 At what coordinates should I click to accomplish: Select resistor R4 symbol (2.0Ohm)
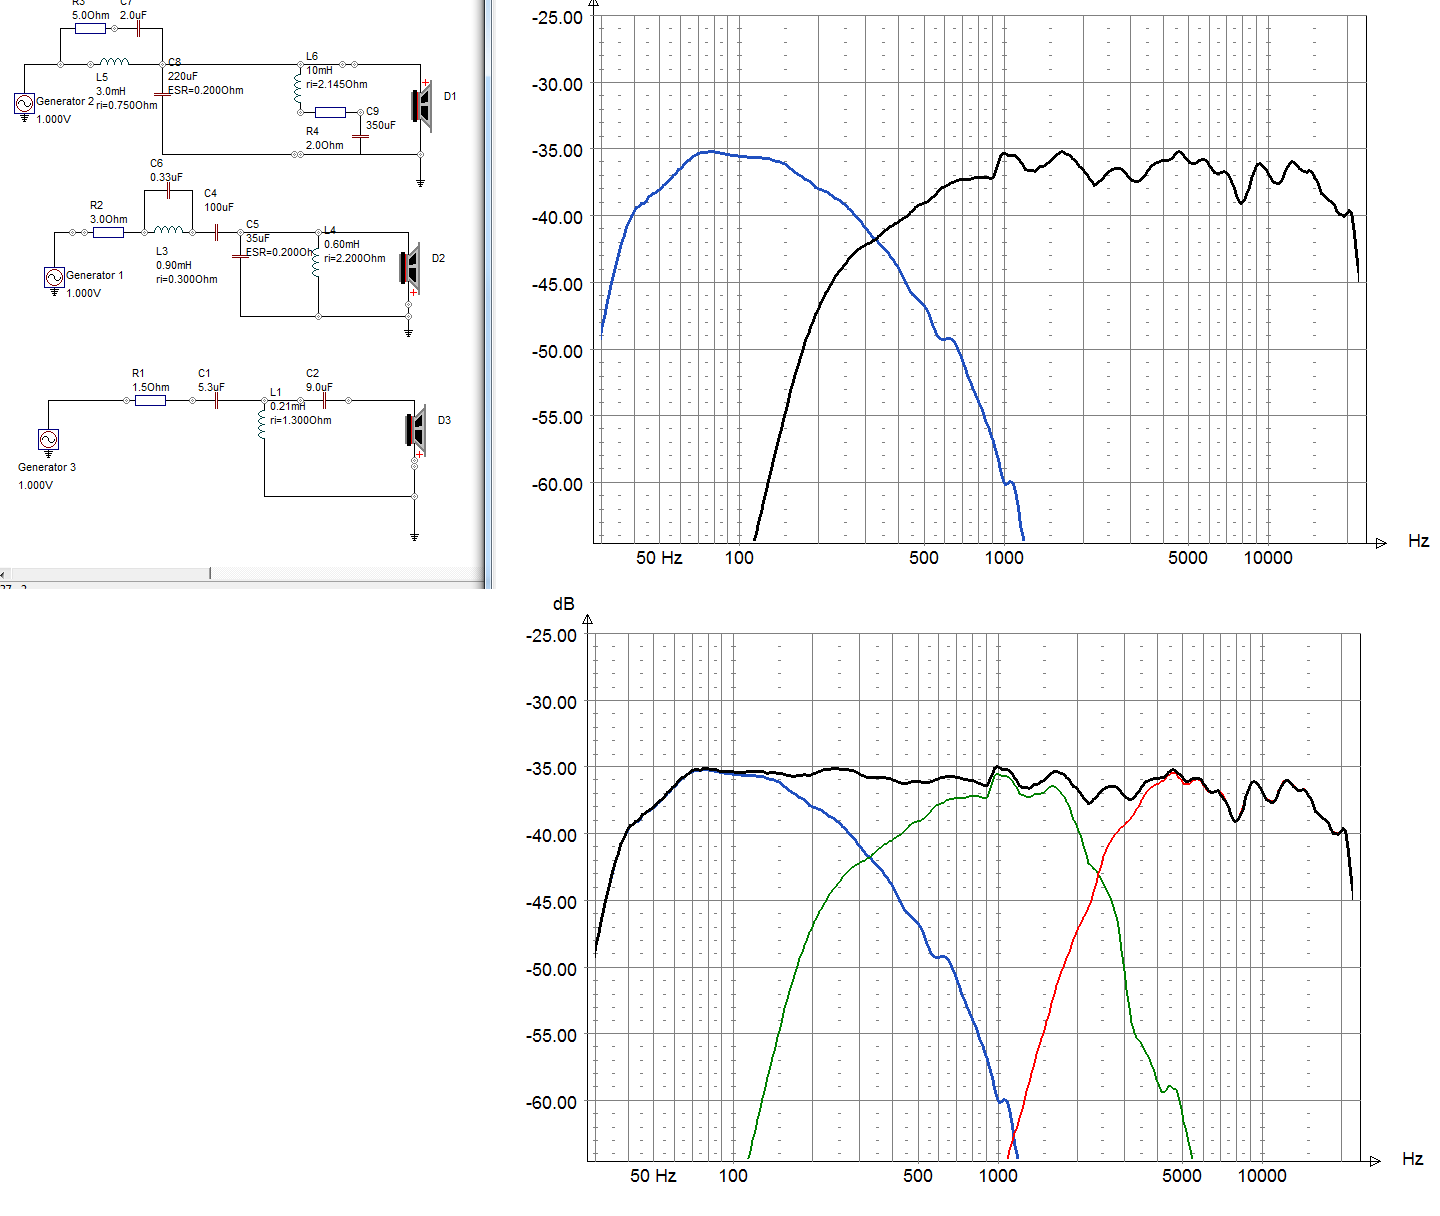tap(330, 112)
